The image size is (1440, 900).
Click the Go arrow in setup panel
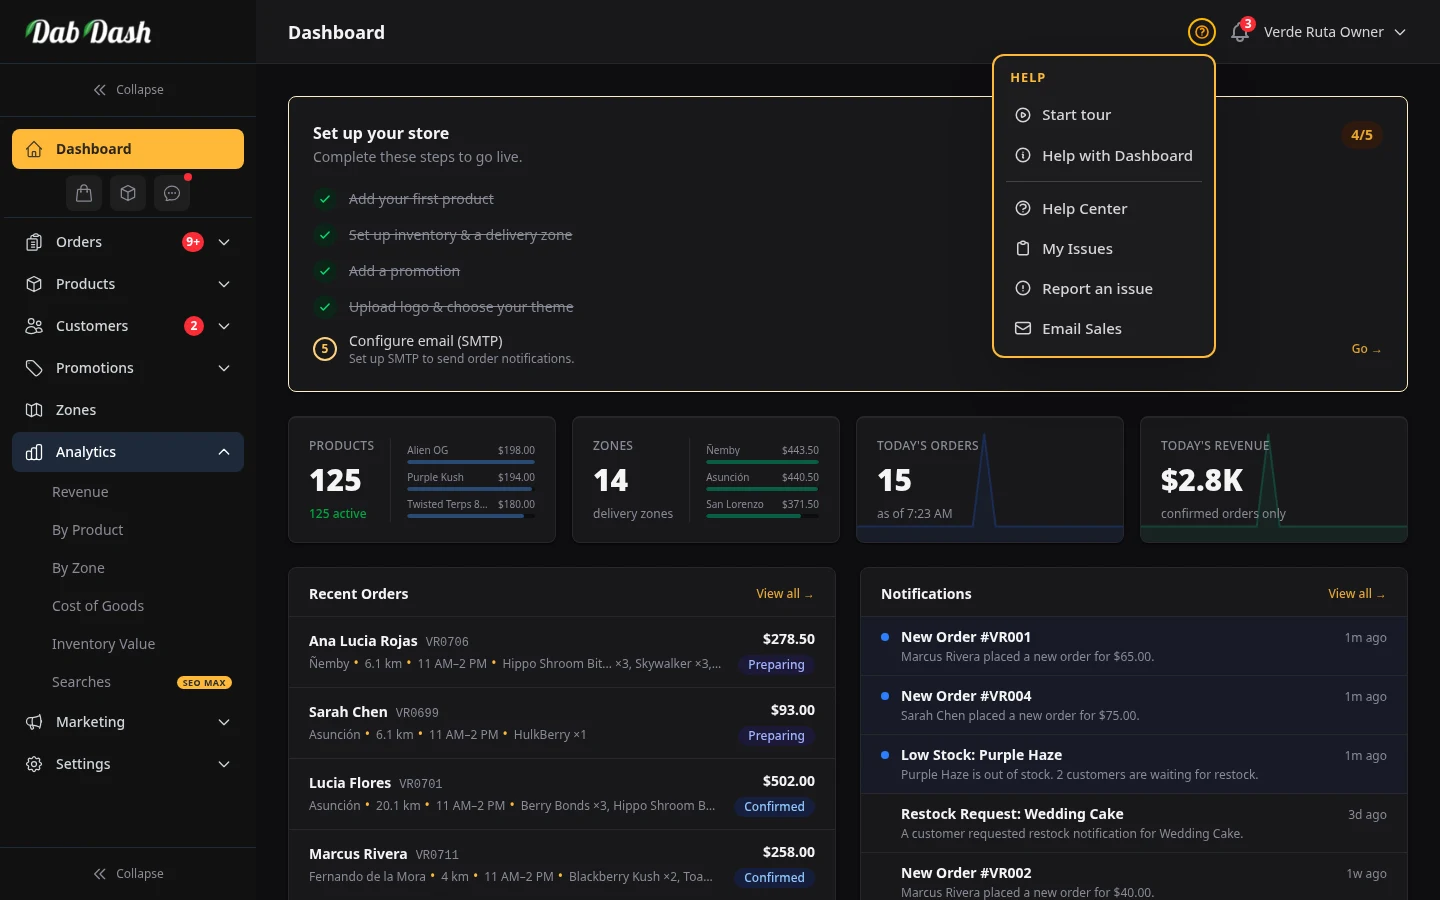(1366, 348)
